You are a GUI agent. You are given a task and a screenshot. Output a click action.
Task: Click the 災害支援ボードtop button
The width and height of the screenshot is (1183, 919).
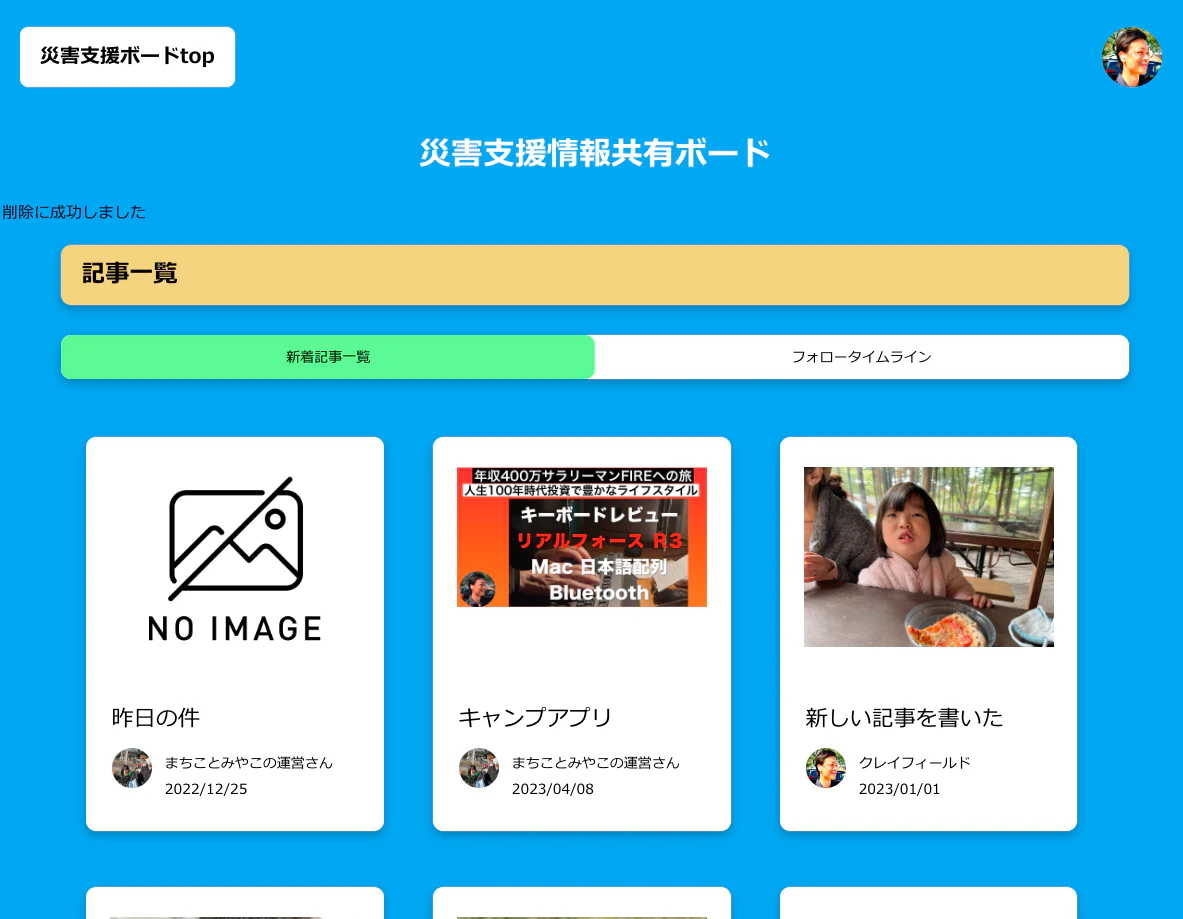(x=127, y=57)
